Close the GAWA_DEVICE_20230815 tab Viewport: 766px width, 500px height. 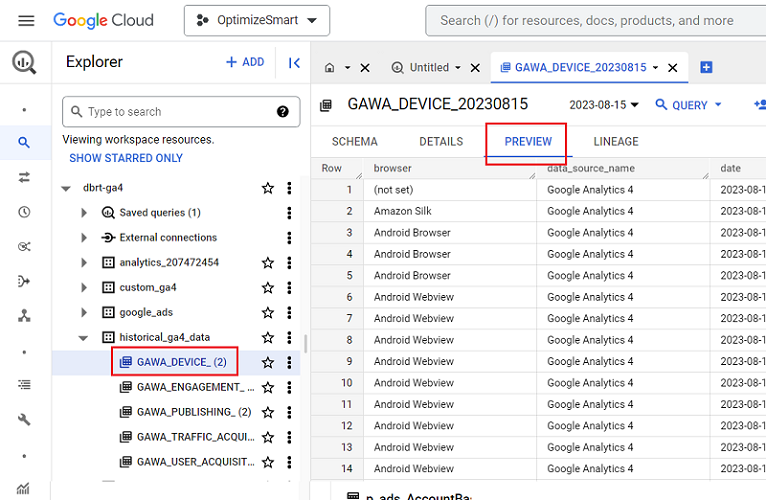click(673, 68)
